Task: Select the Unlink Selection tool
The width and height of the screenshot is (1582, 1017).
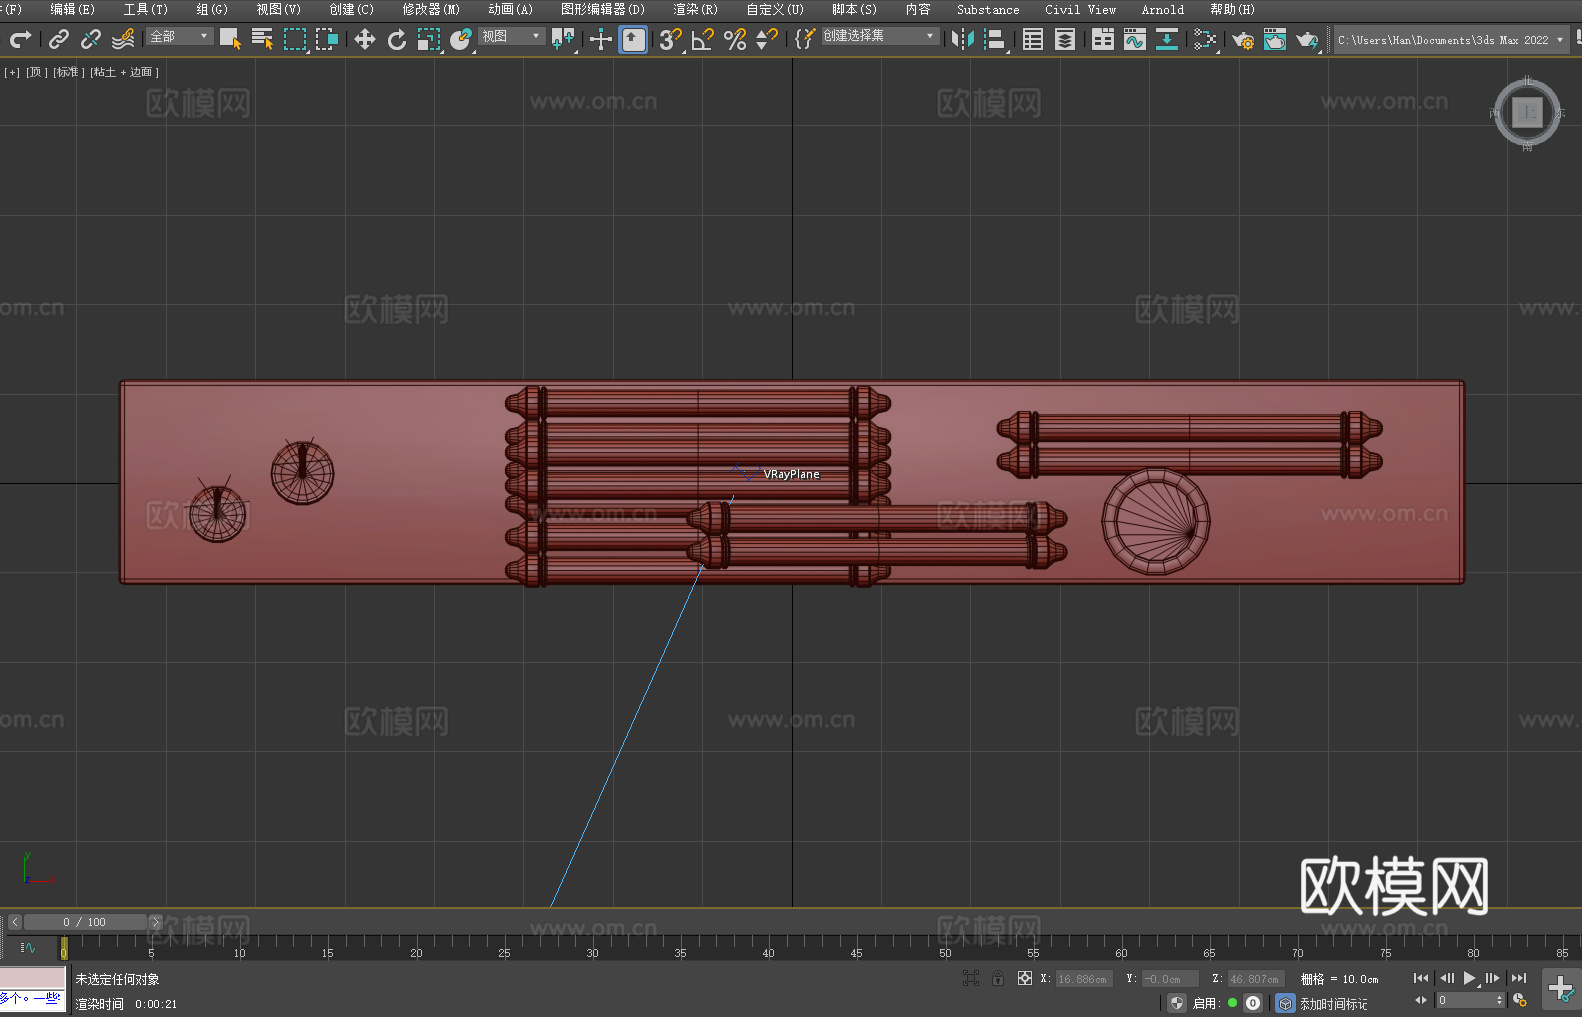Action: 91,39
